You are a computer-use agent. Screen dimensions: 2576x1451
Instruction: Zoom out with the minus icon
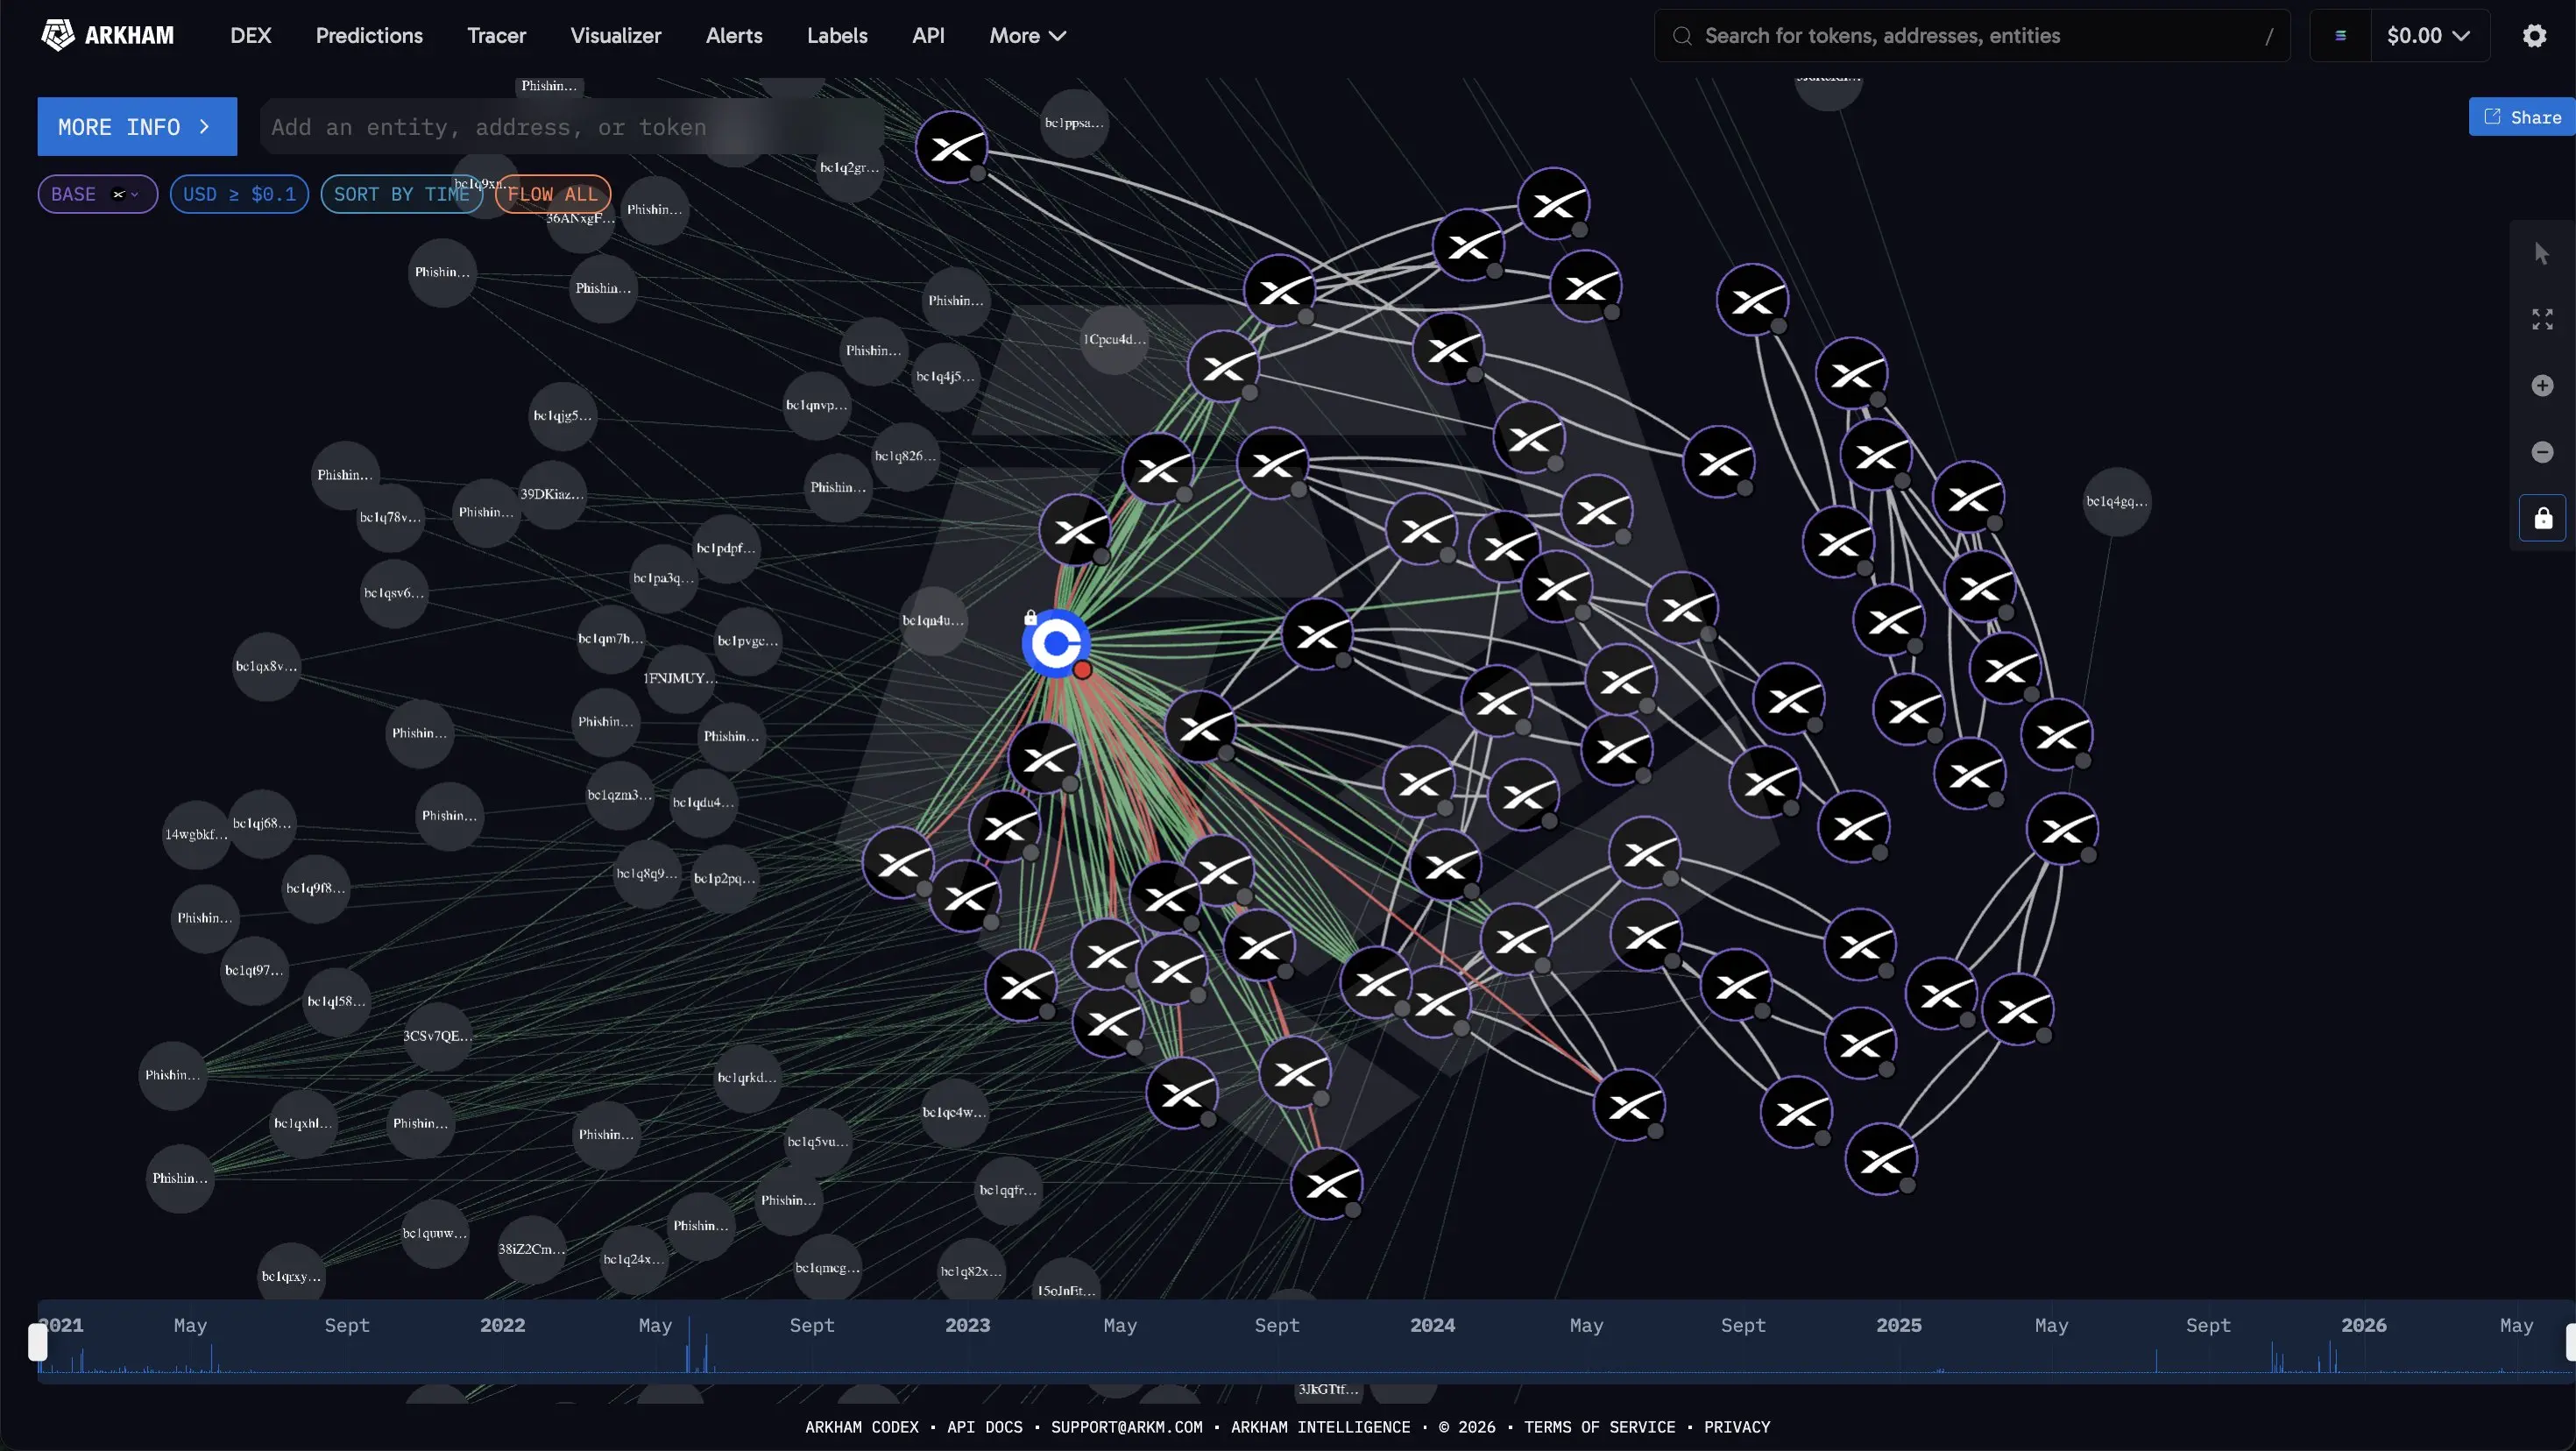(2542, 452)
